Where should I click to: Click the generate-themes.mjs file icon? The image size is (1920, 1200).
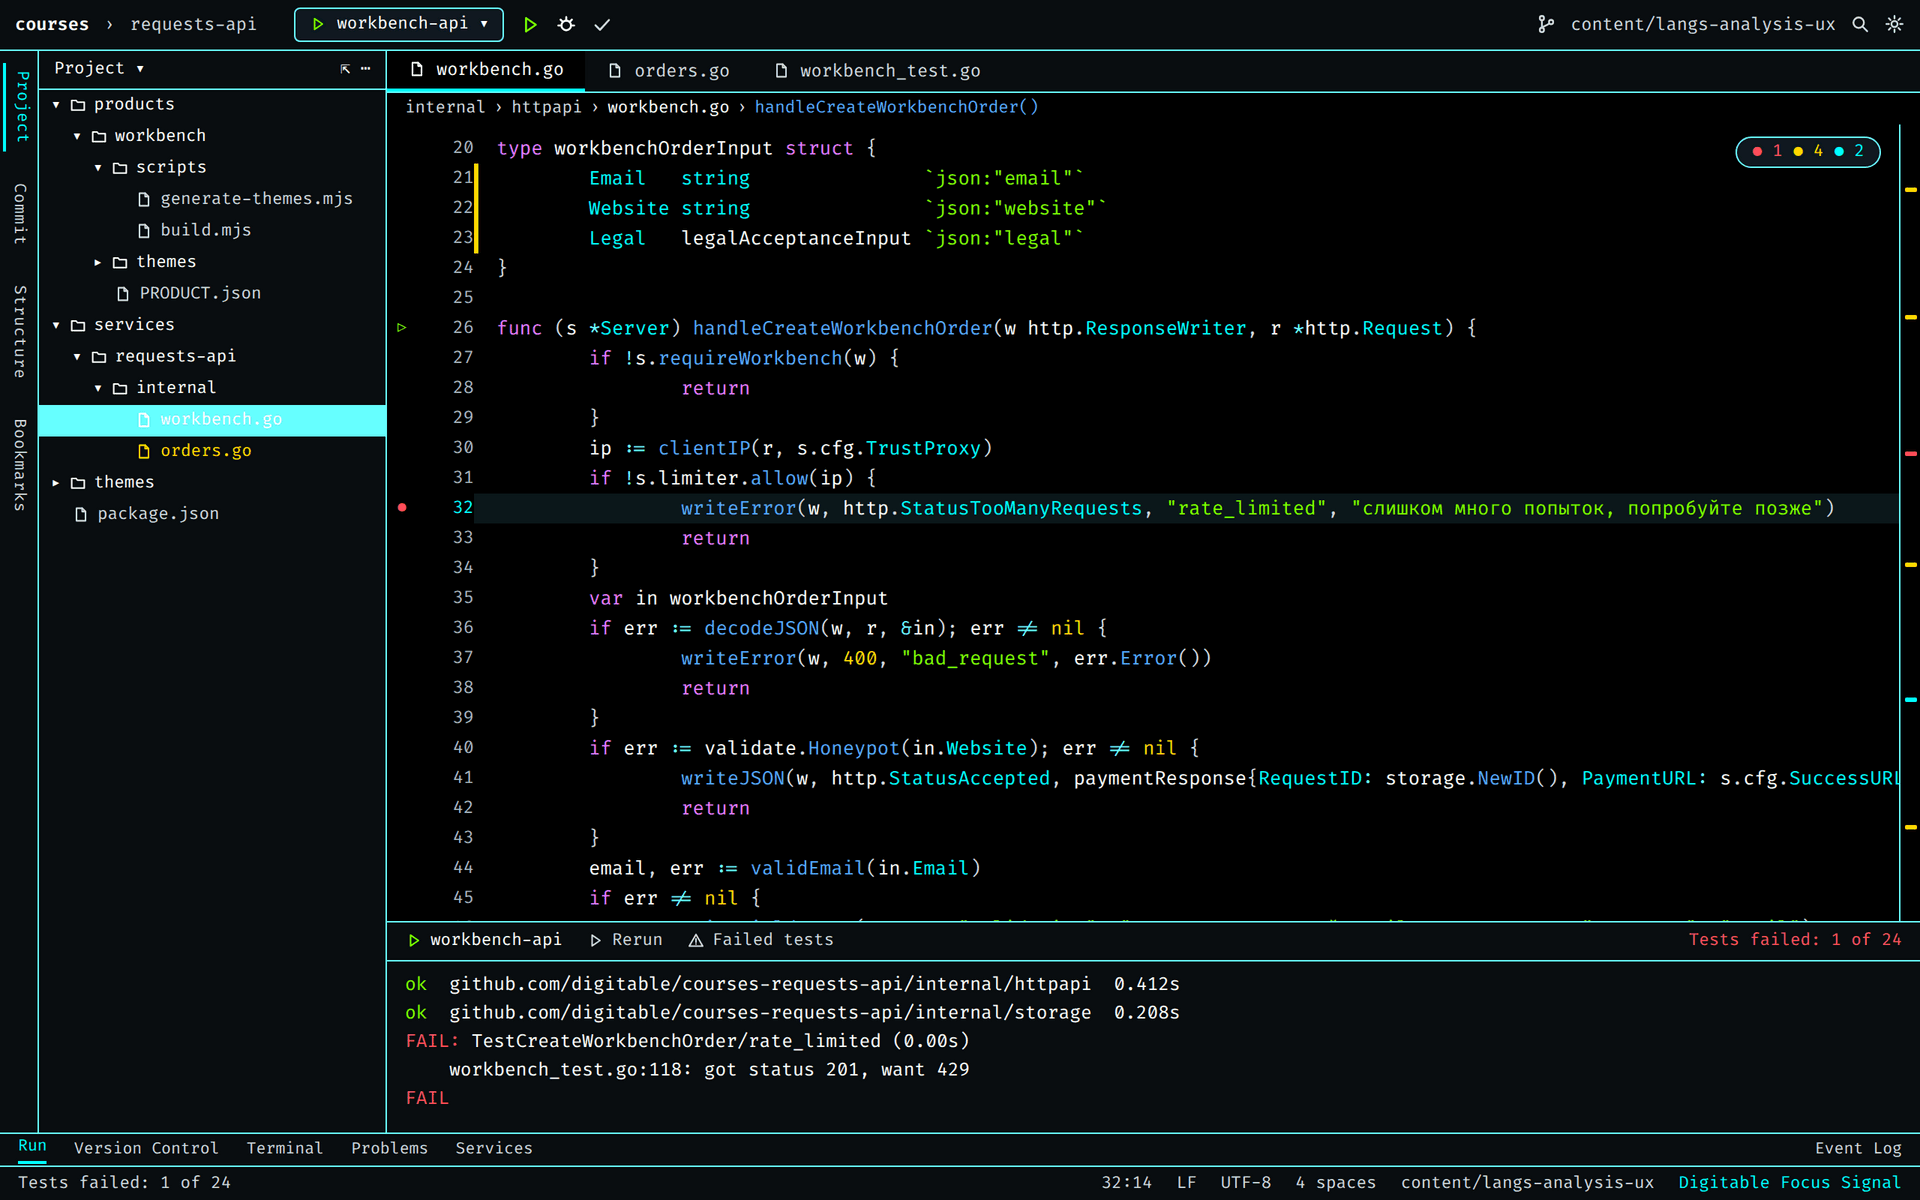pos(144,199)
